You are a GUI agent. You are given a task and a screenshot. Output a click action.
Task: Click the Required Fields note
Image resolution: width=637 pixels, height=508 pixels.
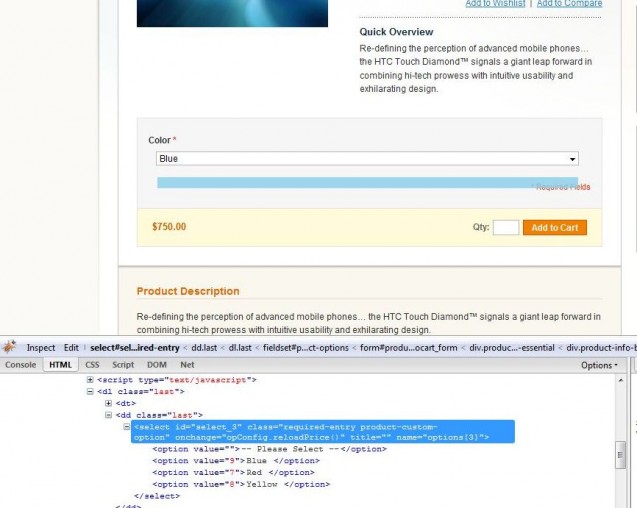tap(561, 187)
